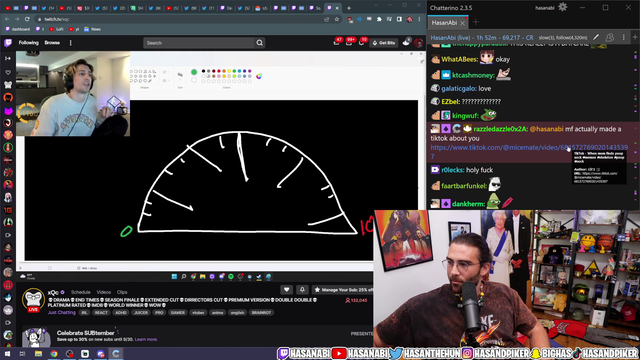Open the Schedule tab on xQc channel
This screenshot has width=640, height=360.
80,292
